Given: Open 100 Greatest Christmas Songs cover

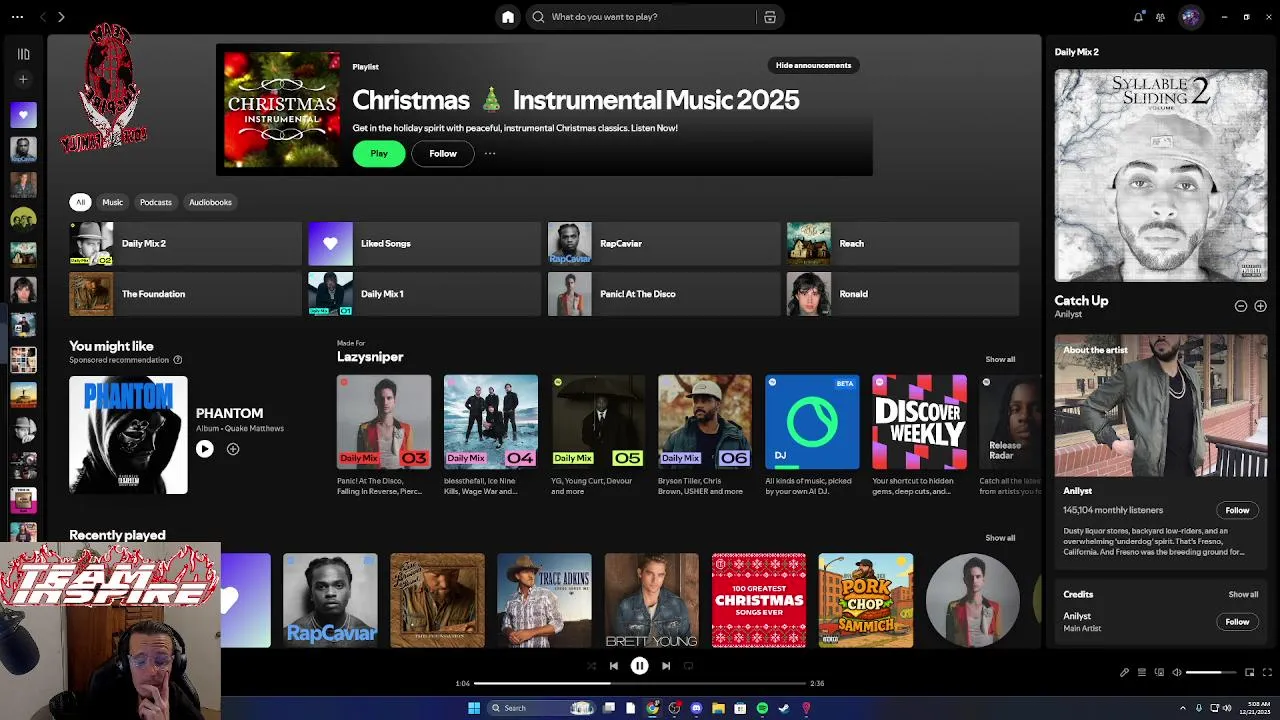Looking at the screenshot, I should 759,600.
